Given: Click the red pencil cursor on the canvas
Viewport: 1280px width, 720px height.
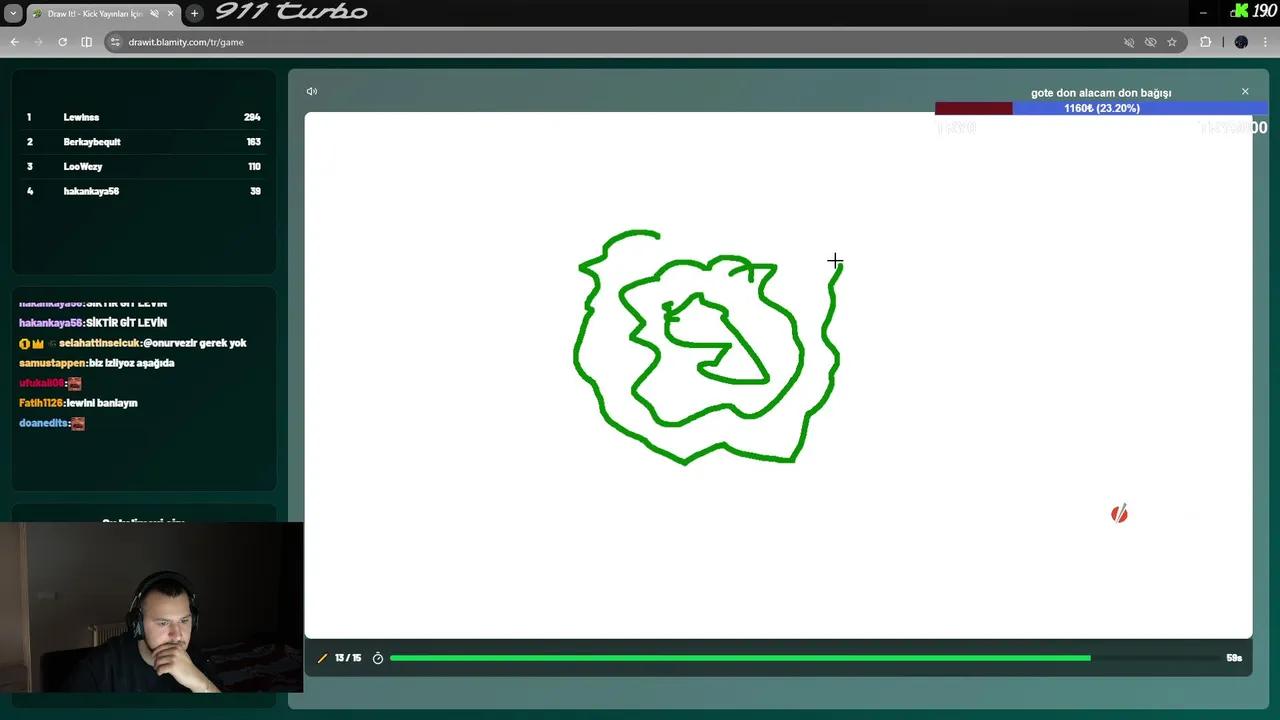Looking at the screenshot, I should tap(1119, 513).
